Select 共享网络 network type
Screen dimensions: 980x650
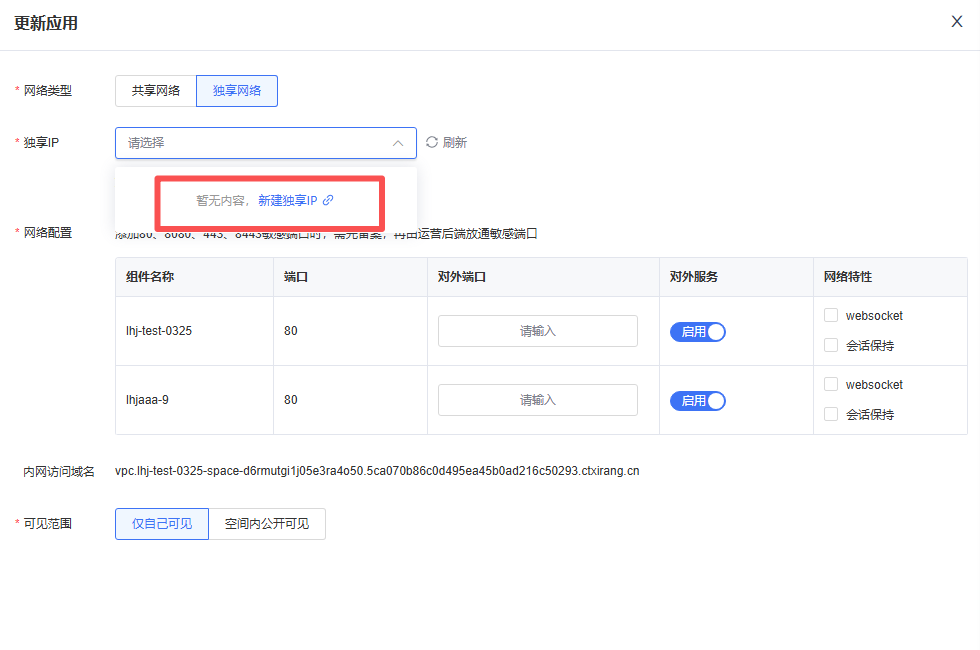[156, 91]
